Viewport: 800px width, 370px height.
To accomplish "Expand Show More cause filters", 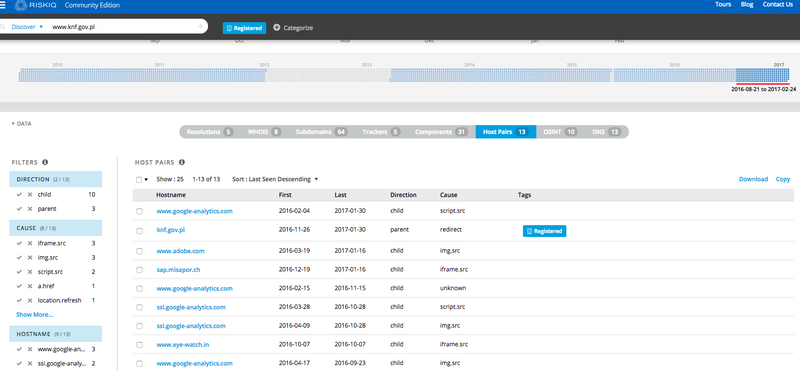I will 34,315.
